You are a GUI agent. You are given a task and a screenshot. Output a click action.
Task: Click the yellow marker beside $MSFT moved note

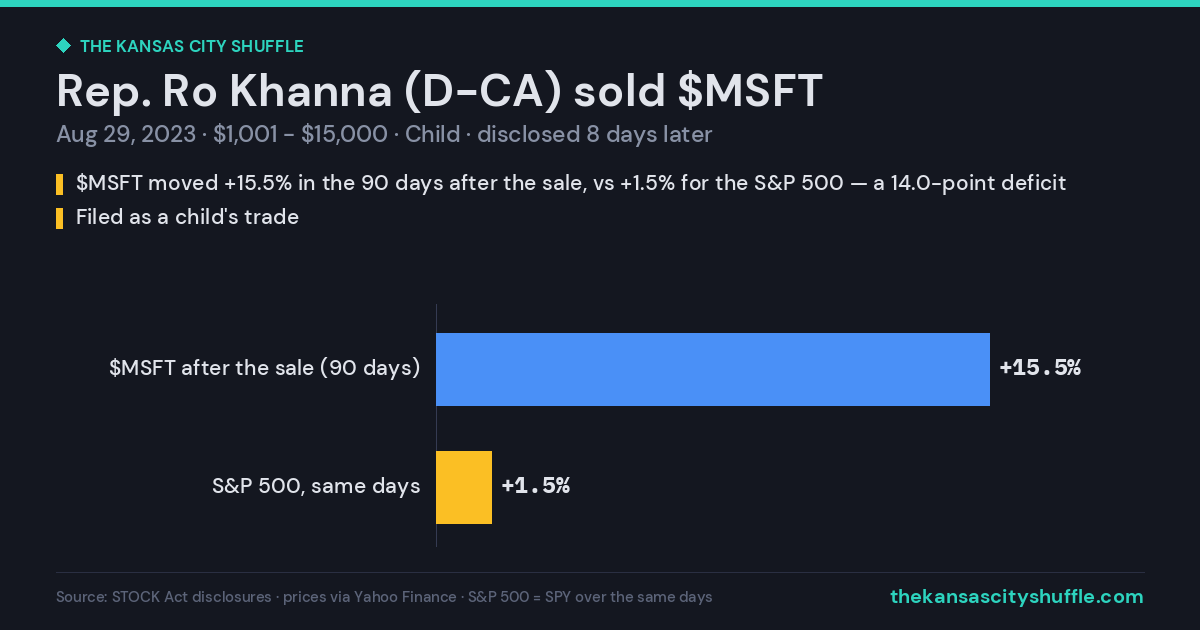pyautogui.click(x=60, y=184)
